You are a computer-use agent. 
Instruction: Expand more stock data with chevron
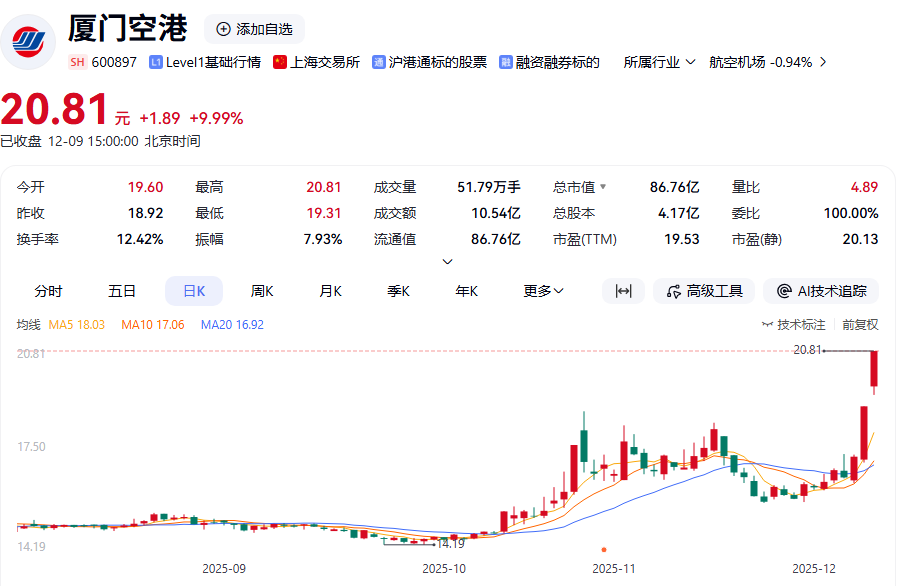point(447,262)
